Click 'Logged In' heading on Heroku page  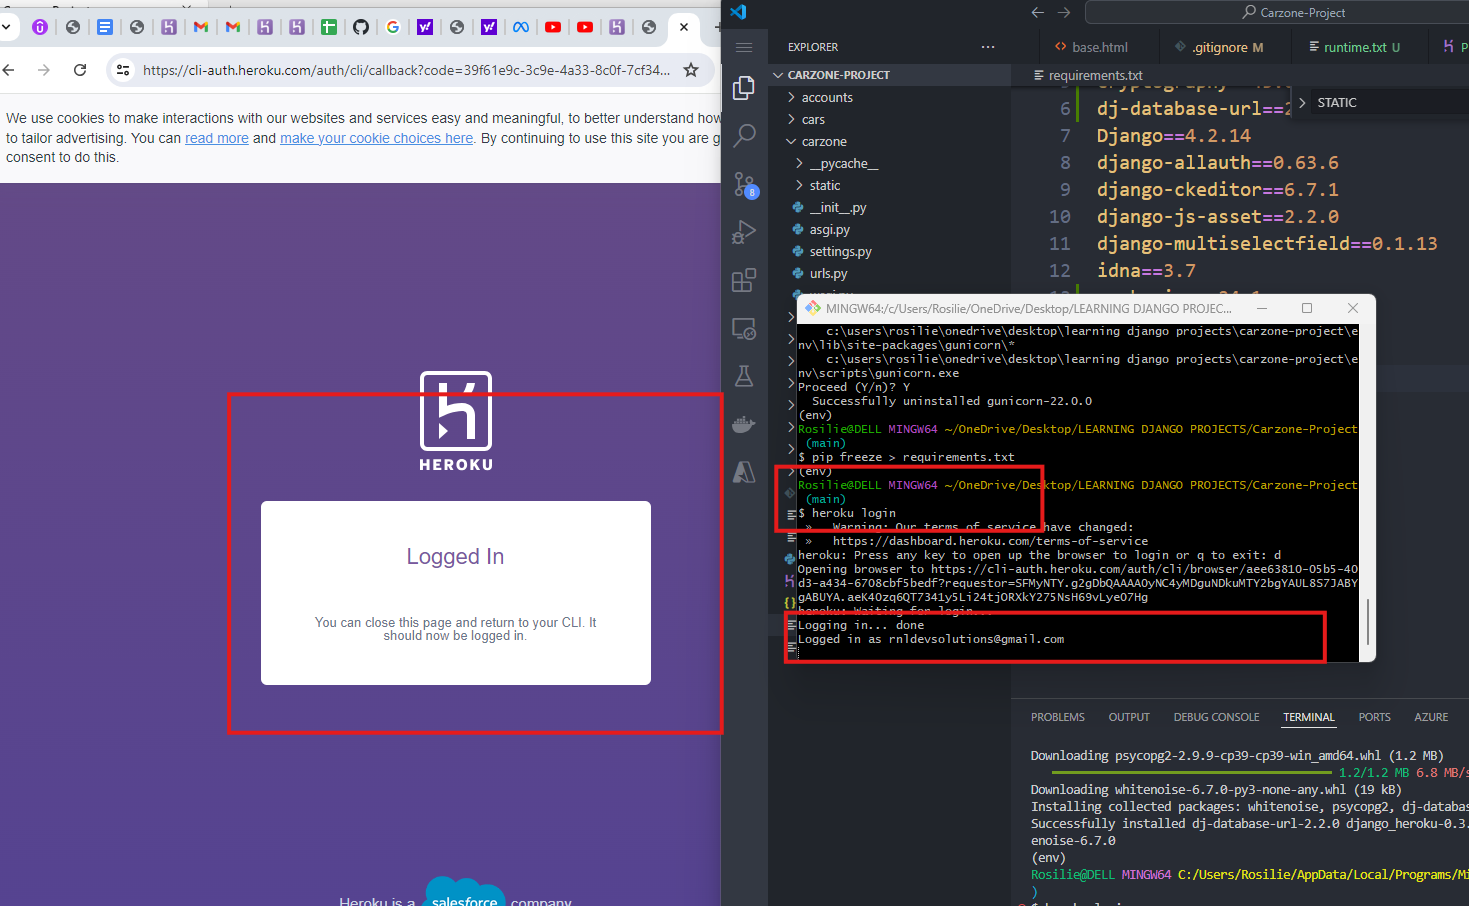[x=455, y=557]
